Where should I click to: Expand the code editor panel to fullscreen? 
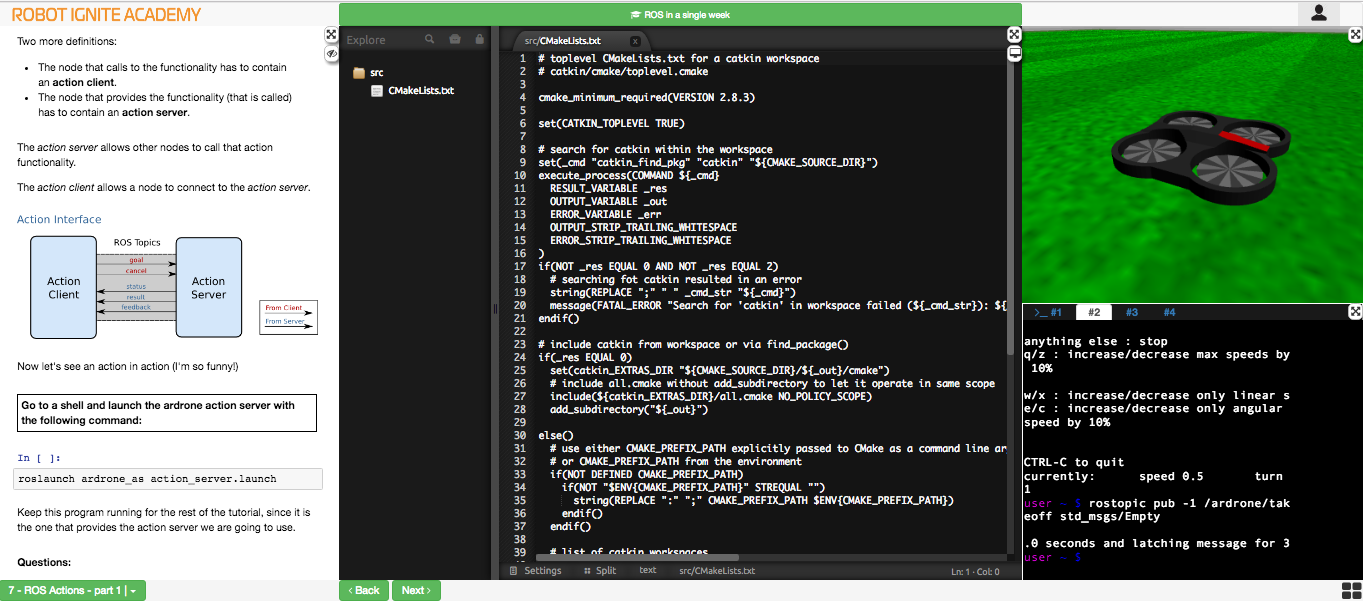(x=1013, y=35)
